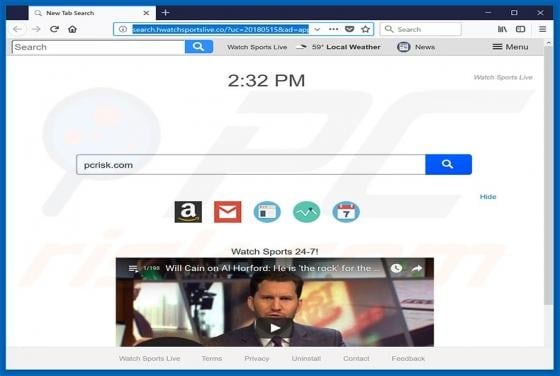Open the news page shortcut icon
The width and height of the screenshot is (560, 376).
267,212
